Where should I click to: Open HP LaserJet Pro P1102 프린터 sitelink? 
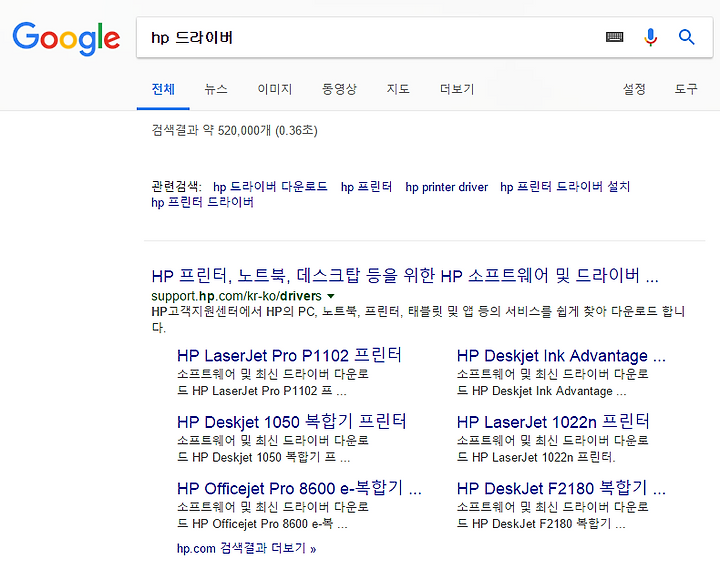point(289,355)
